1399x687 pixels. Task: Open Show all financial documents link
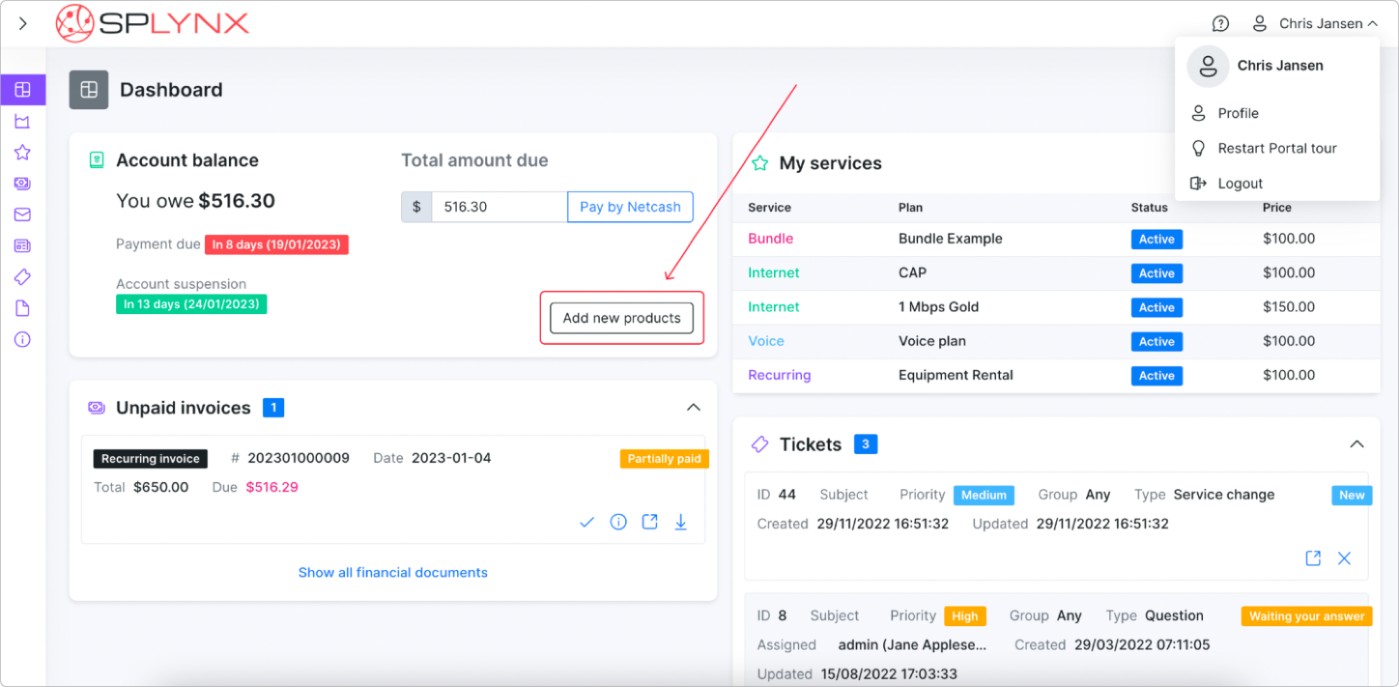point(392,572)
